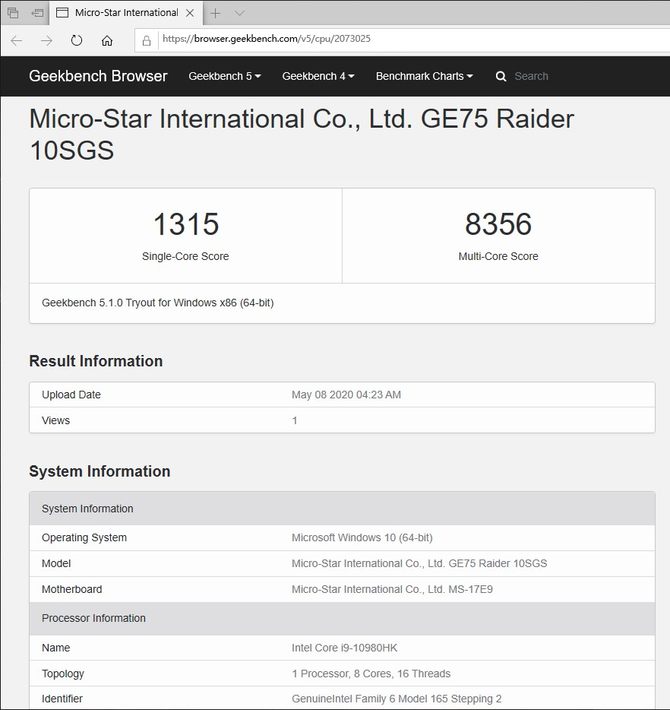Expand the Geekbench 5 dropdown menu
This screenshot has height=710, width=670.
(225, 76)
